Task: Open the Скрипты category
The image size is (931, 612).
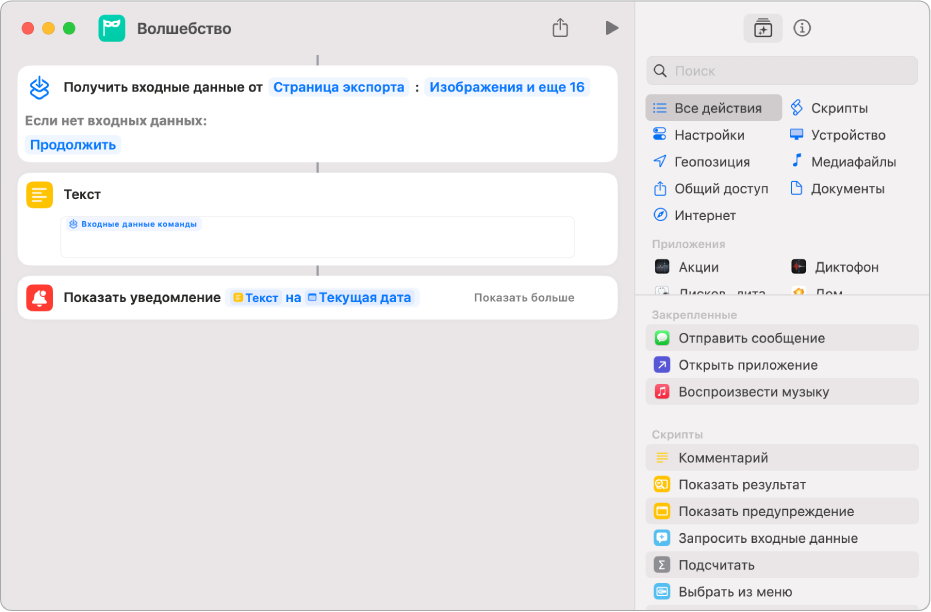Action: [x=838, y=108]
